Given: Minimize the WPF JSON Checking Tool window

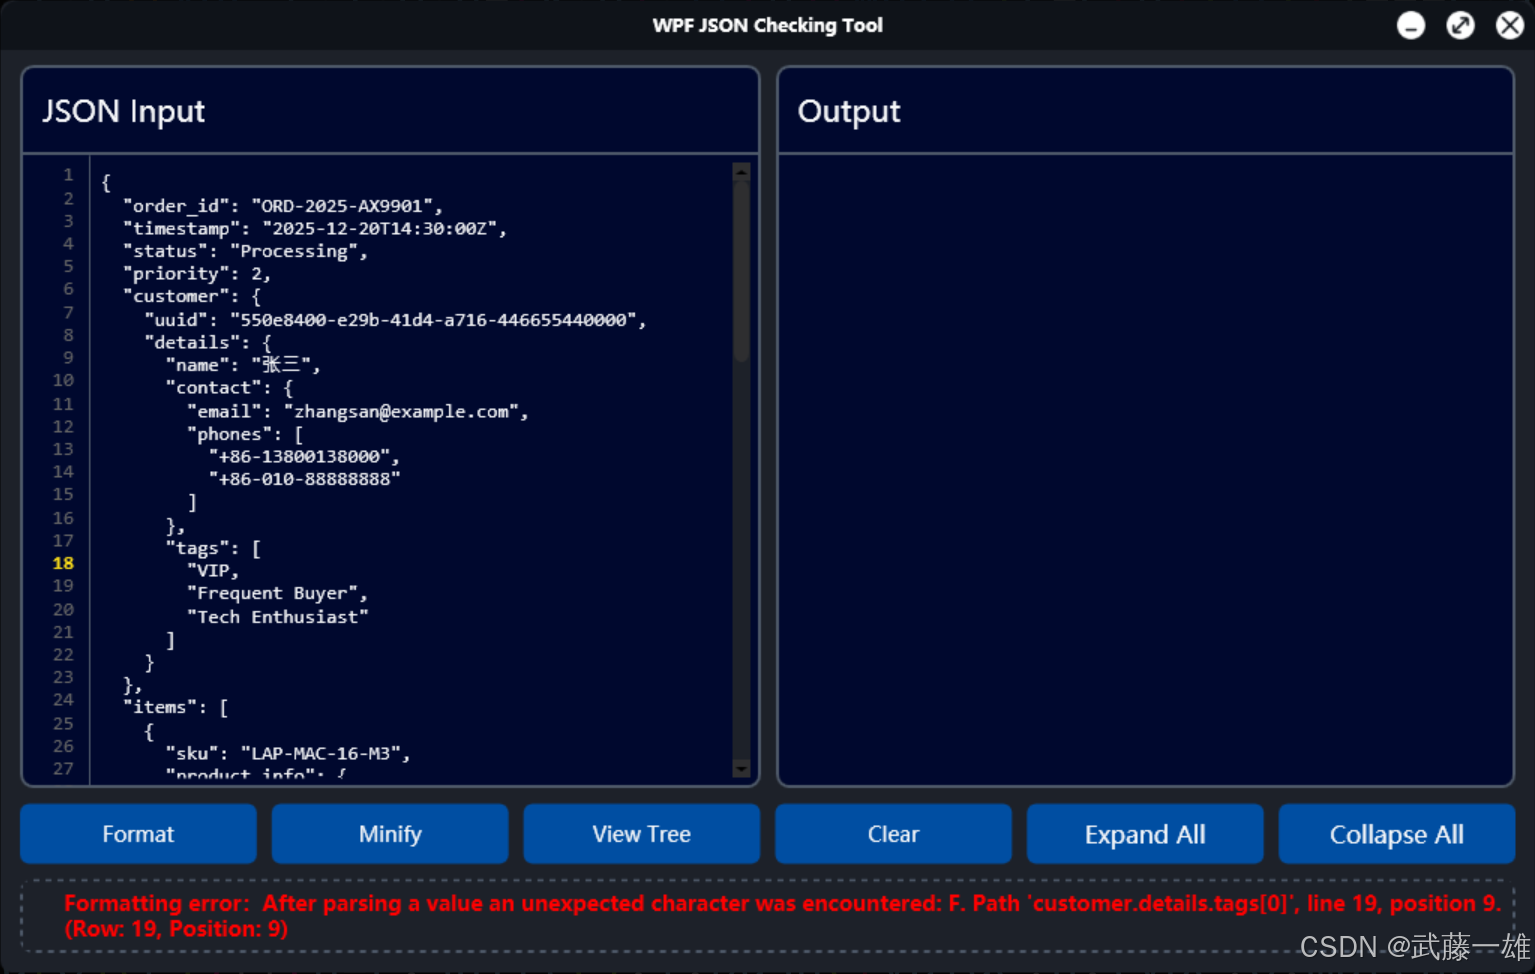Looking at the screenshot, I should coord(1411,25).
